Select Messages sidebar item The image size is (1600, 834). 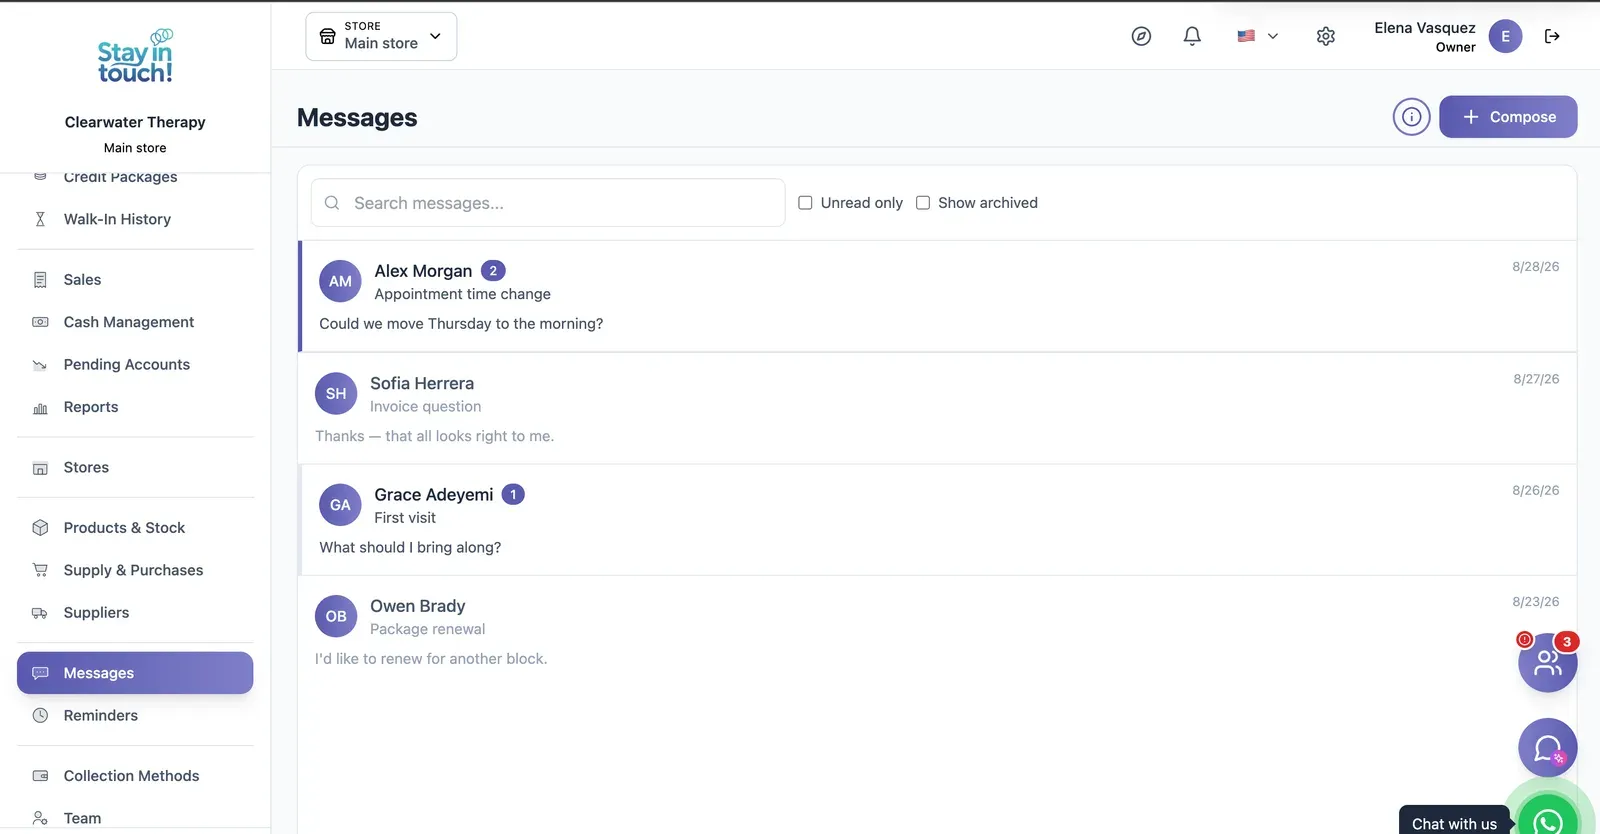coord(135,673)
